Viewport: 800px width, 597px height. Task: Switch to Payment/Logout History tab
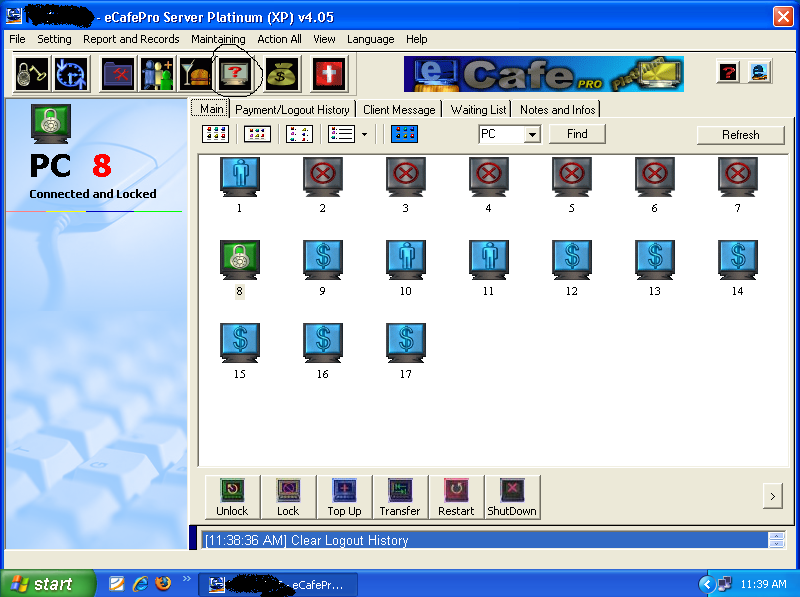click(292, 110)
